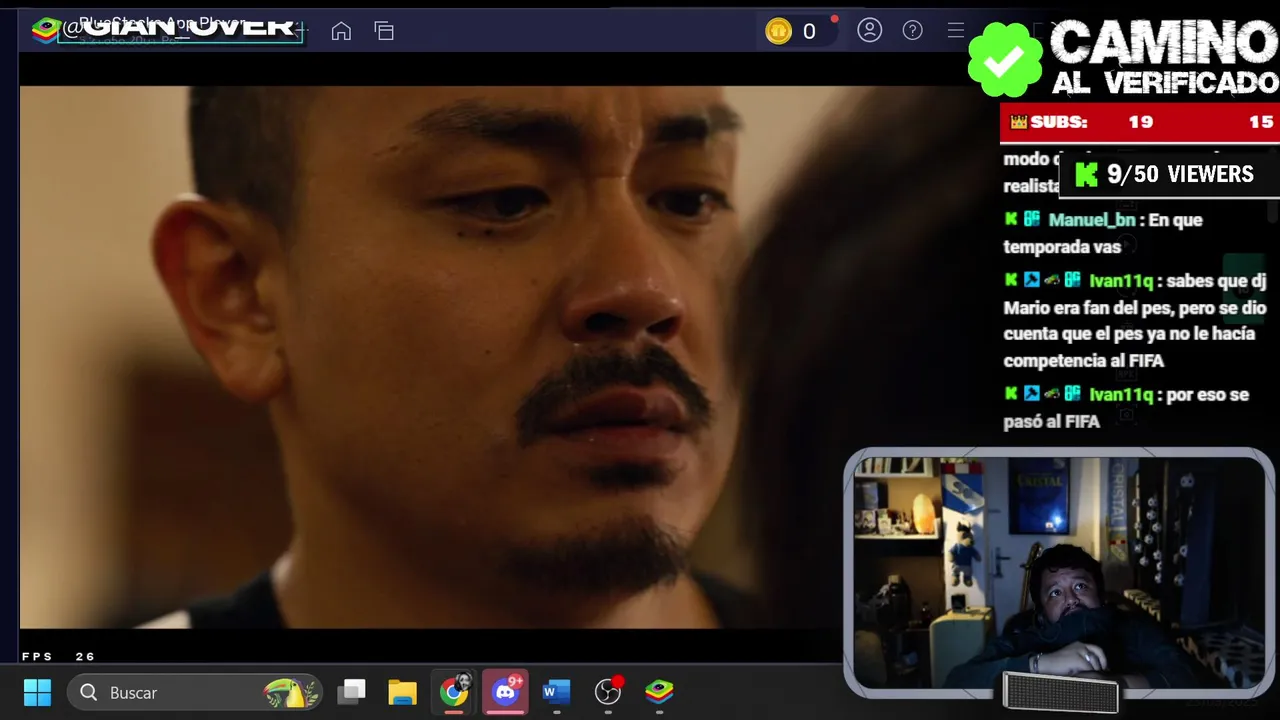Click the Kick logo beside the viewers count
The height and width of the screenshot is (720, 1280).
pyautogui.click(x=1086, y=175)
